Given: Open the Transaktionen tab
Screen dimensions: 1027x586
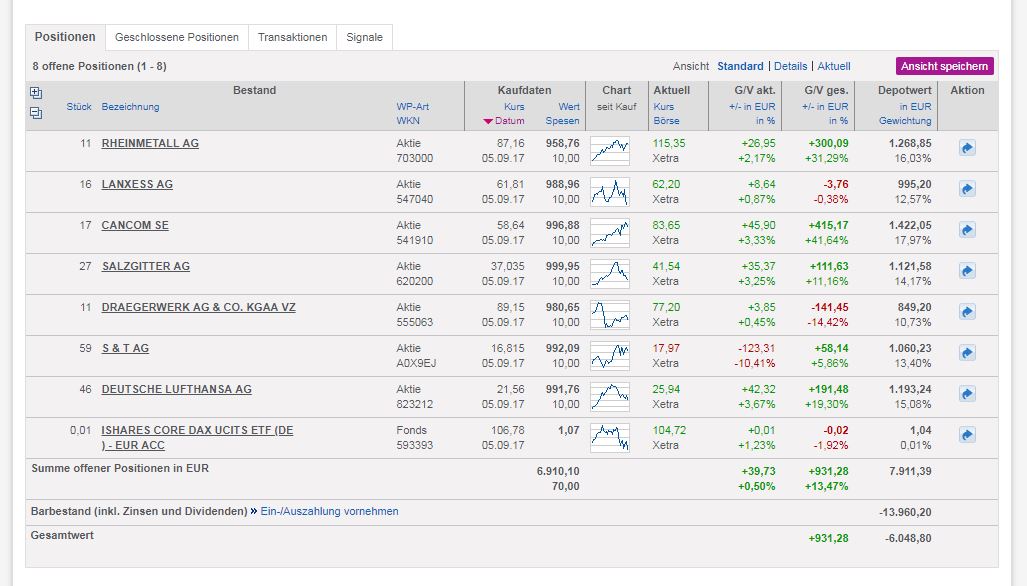Looking at the screenshot, I should tap(292, 37).
